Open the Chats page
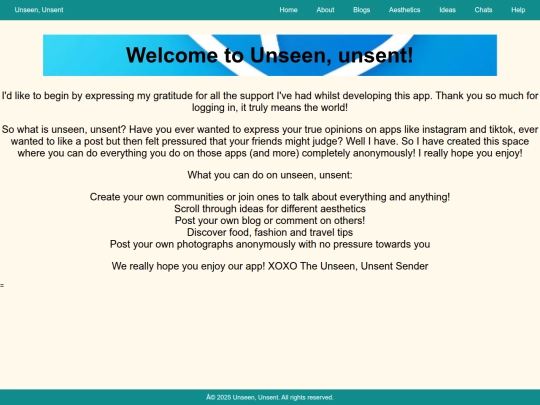The height and width of the screenshot is (405, 540). click(483, 10)
